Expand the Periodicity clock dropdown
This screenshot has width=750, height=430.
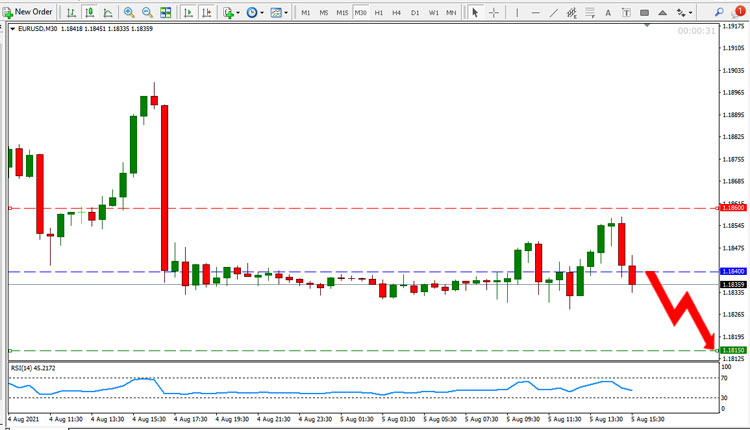point(255,13)
